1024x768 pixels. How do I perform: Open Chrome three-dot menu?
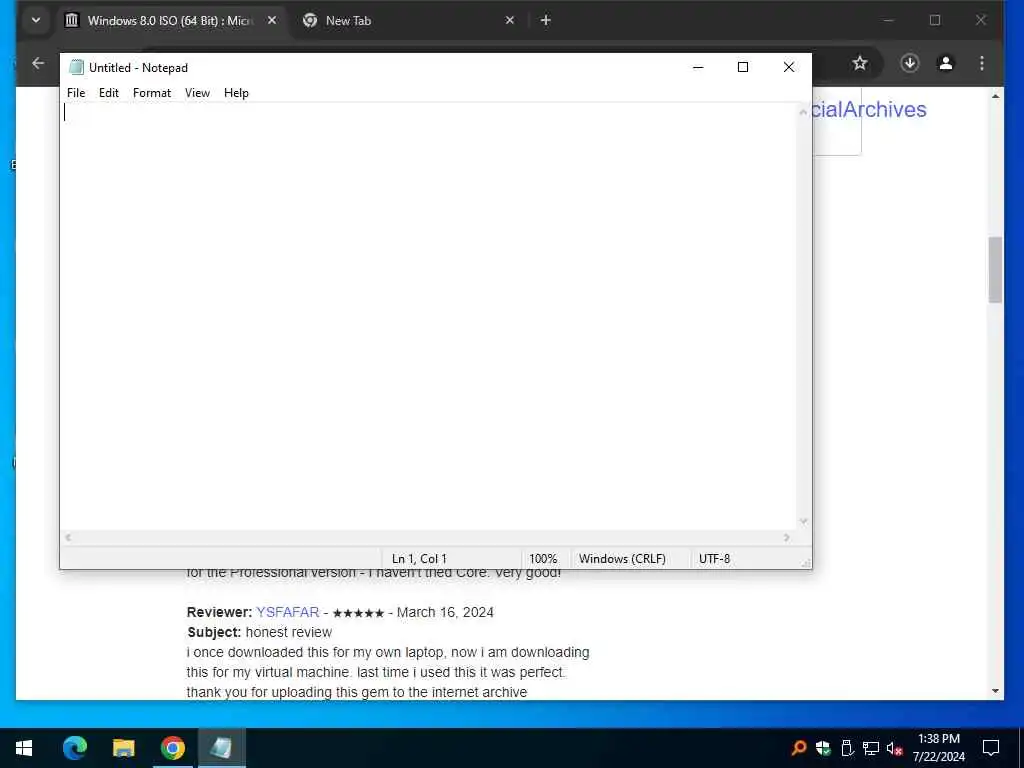(x=982, y=63)
